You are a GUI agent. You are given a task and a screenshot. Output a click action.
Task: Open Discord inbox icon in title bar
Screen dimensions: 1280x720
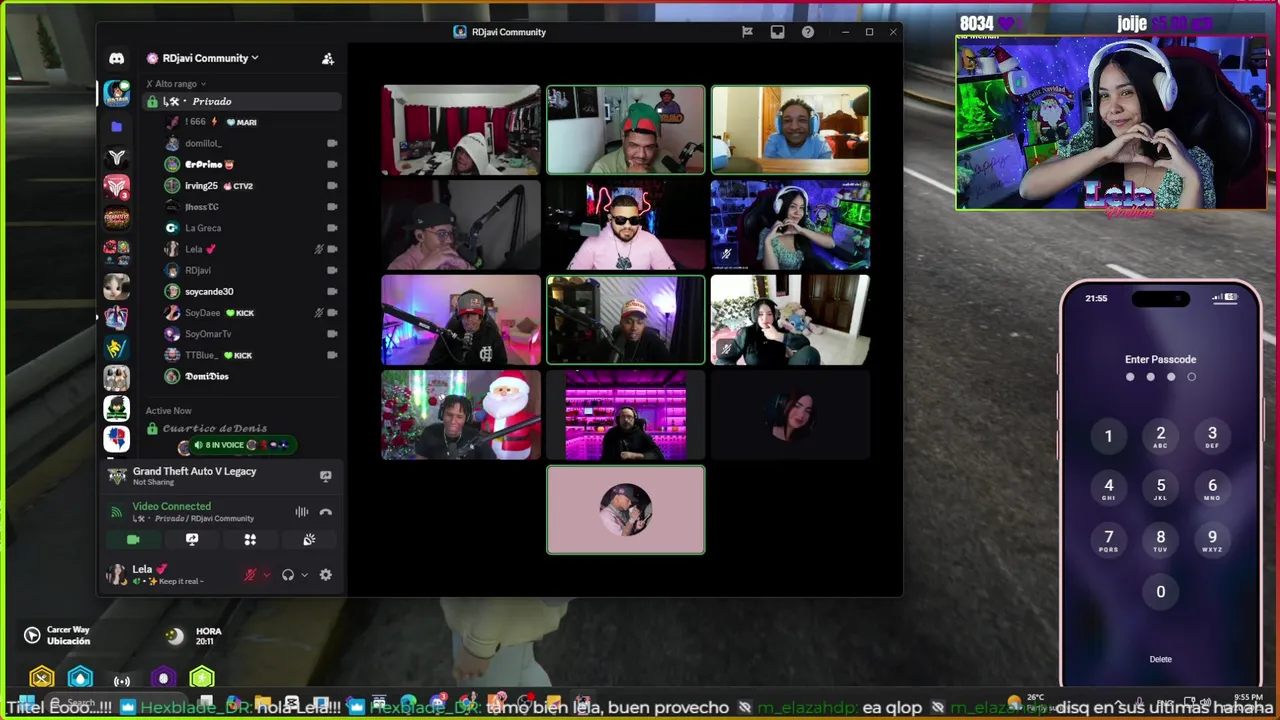click(x=777, y=32)
